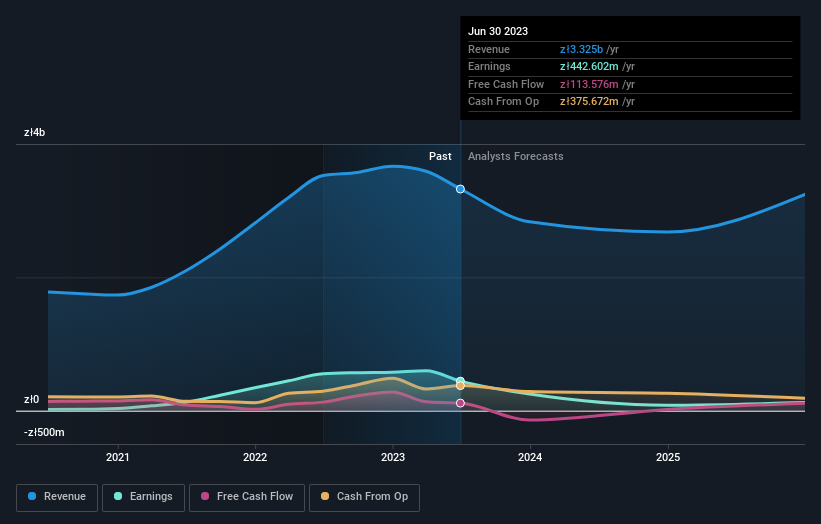Click the zł0 y-axis label

point(31,399)
